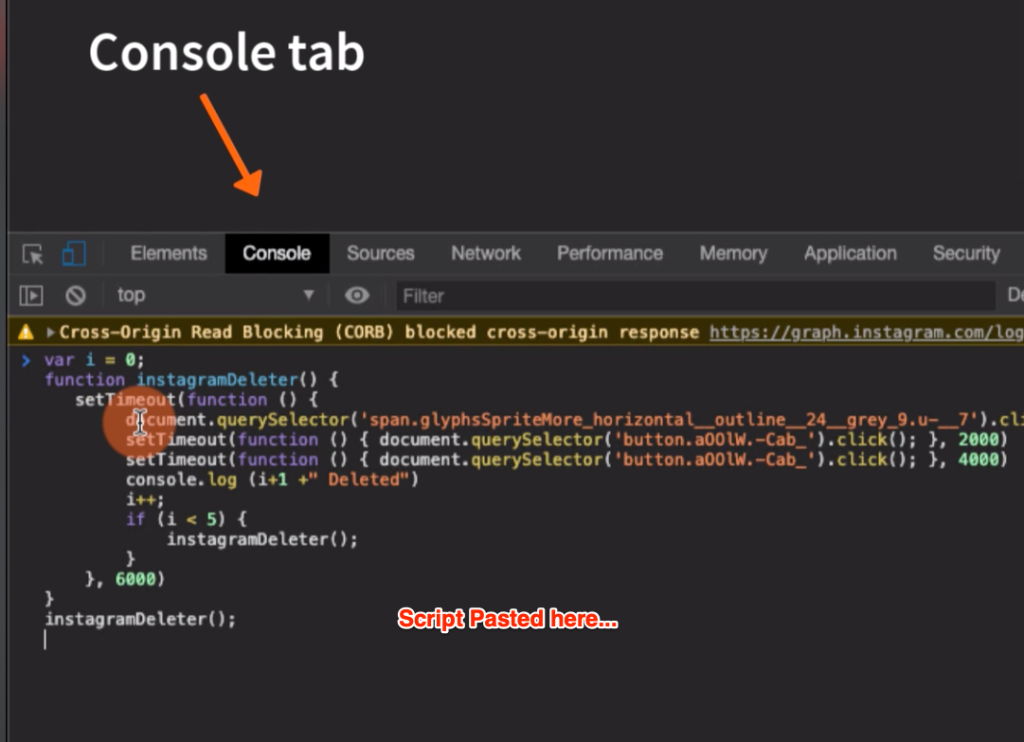The width and height of the screenshot is (1024, 742).
Task: Open the Network panel
Action: coord(485,253)
